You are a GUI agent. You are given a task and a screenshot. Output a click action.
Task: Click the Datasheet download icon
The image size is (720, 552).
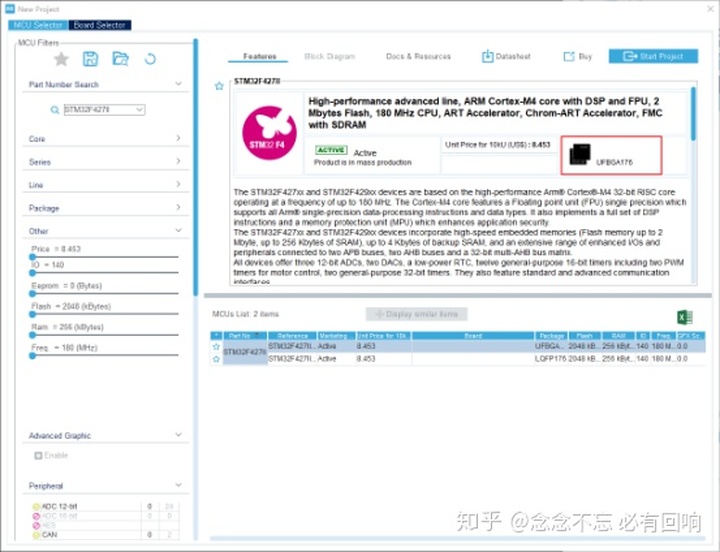click(x=487, y=56)
